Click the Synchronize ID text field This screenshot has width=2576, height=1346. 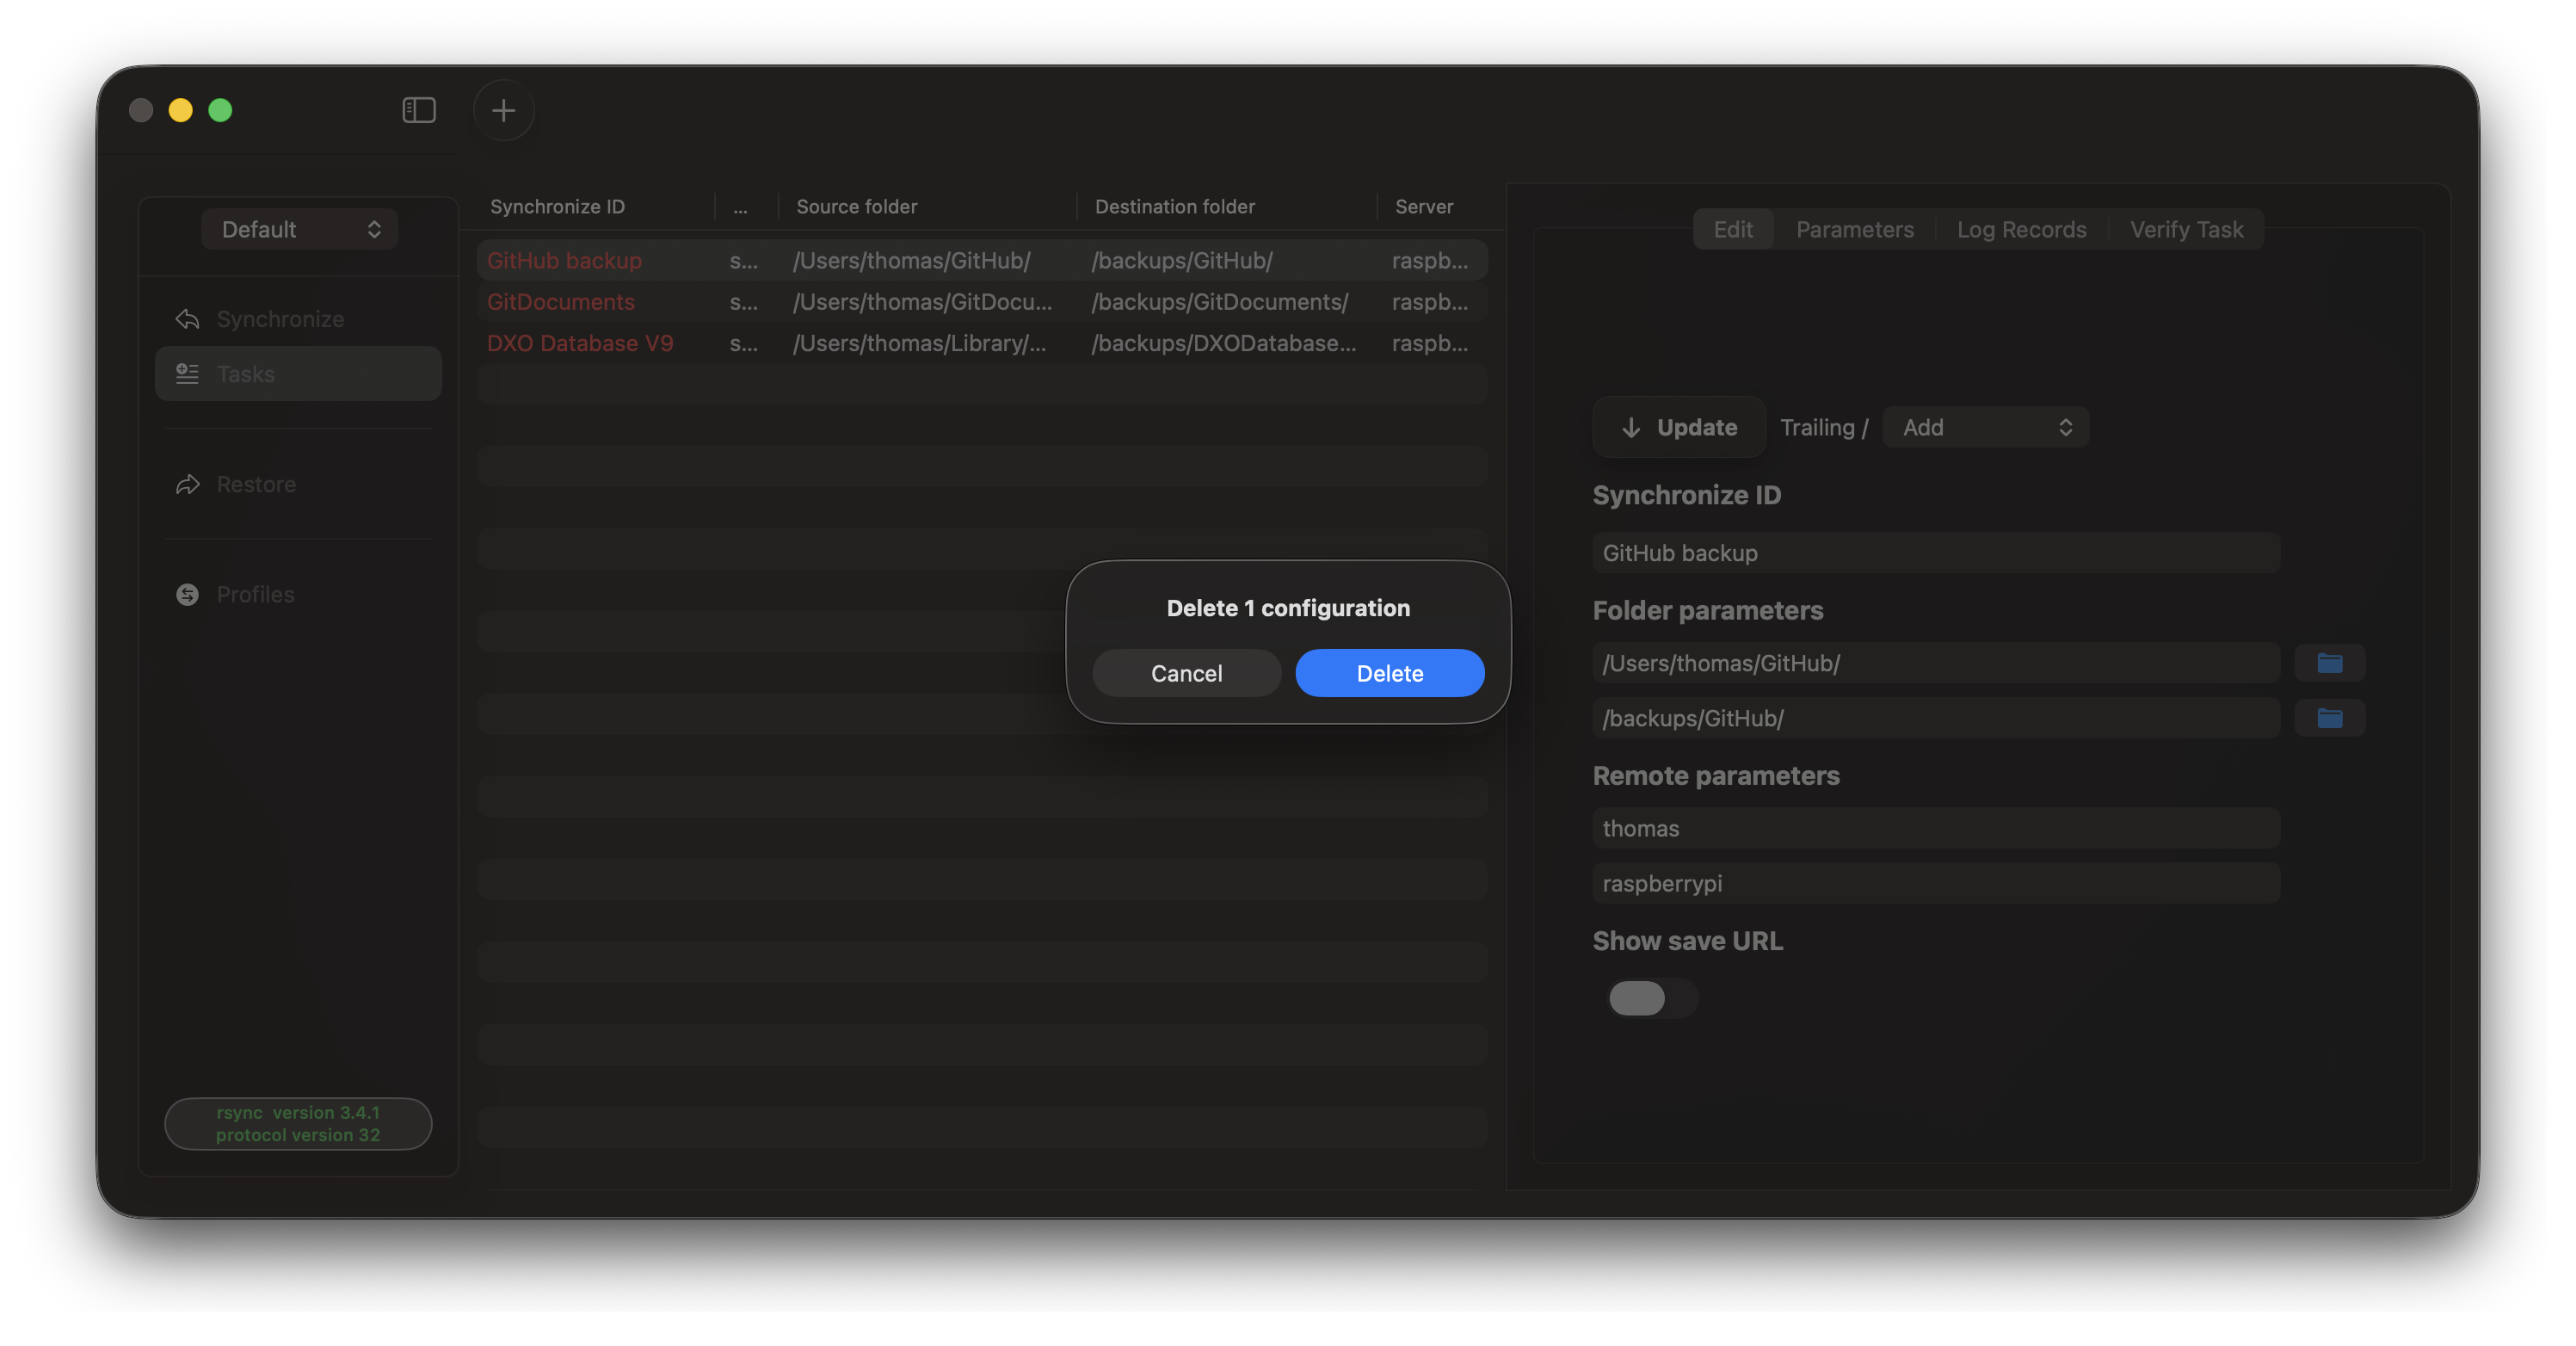pos(1935,553)
